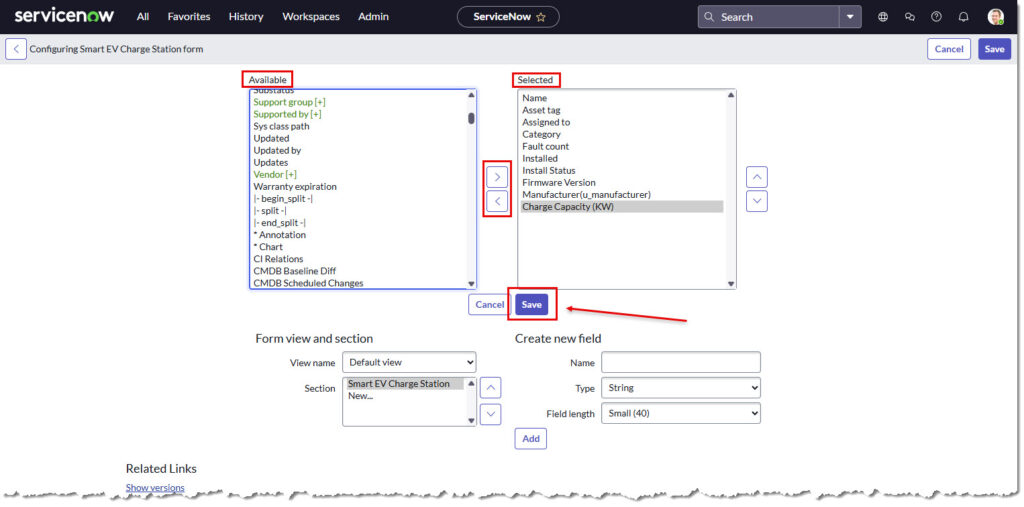The image size is (1024, 507).
Task: Remove the field using left arrow button
Action: (x=497, y=201)
